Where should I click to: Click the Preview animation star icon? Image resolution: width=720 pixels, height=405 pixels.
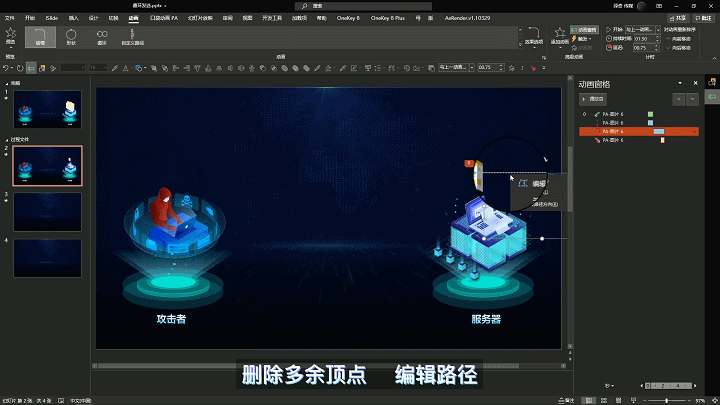coord(11,36)
